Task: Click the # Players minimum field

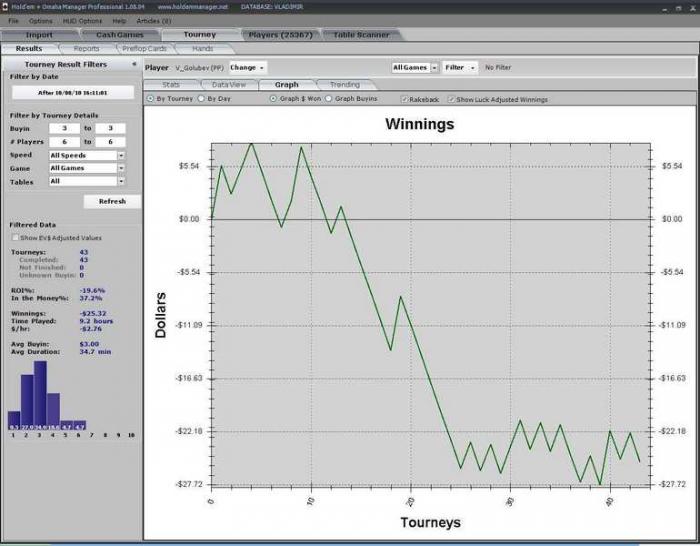Action: (64, 142)
